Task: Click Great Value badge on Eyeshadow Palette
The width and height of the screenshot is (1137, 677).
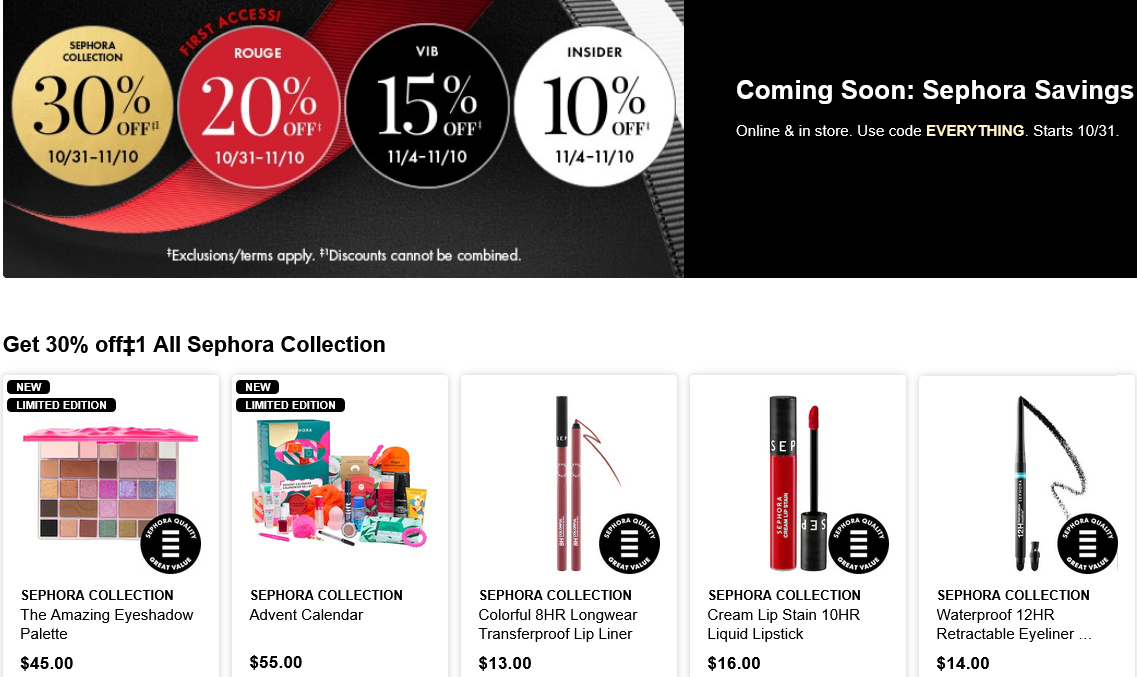Action: coord(170,544)
